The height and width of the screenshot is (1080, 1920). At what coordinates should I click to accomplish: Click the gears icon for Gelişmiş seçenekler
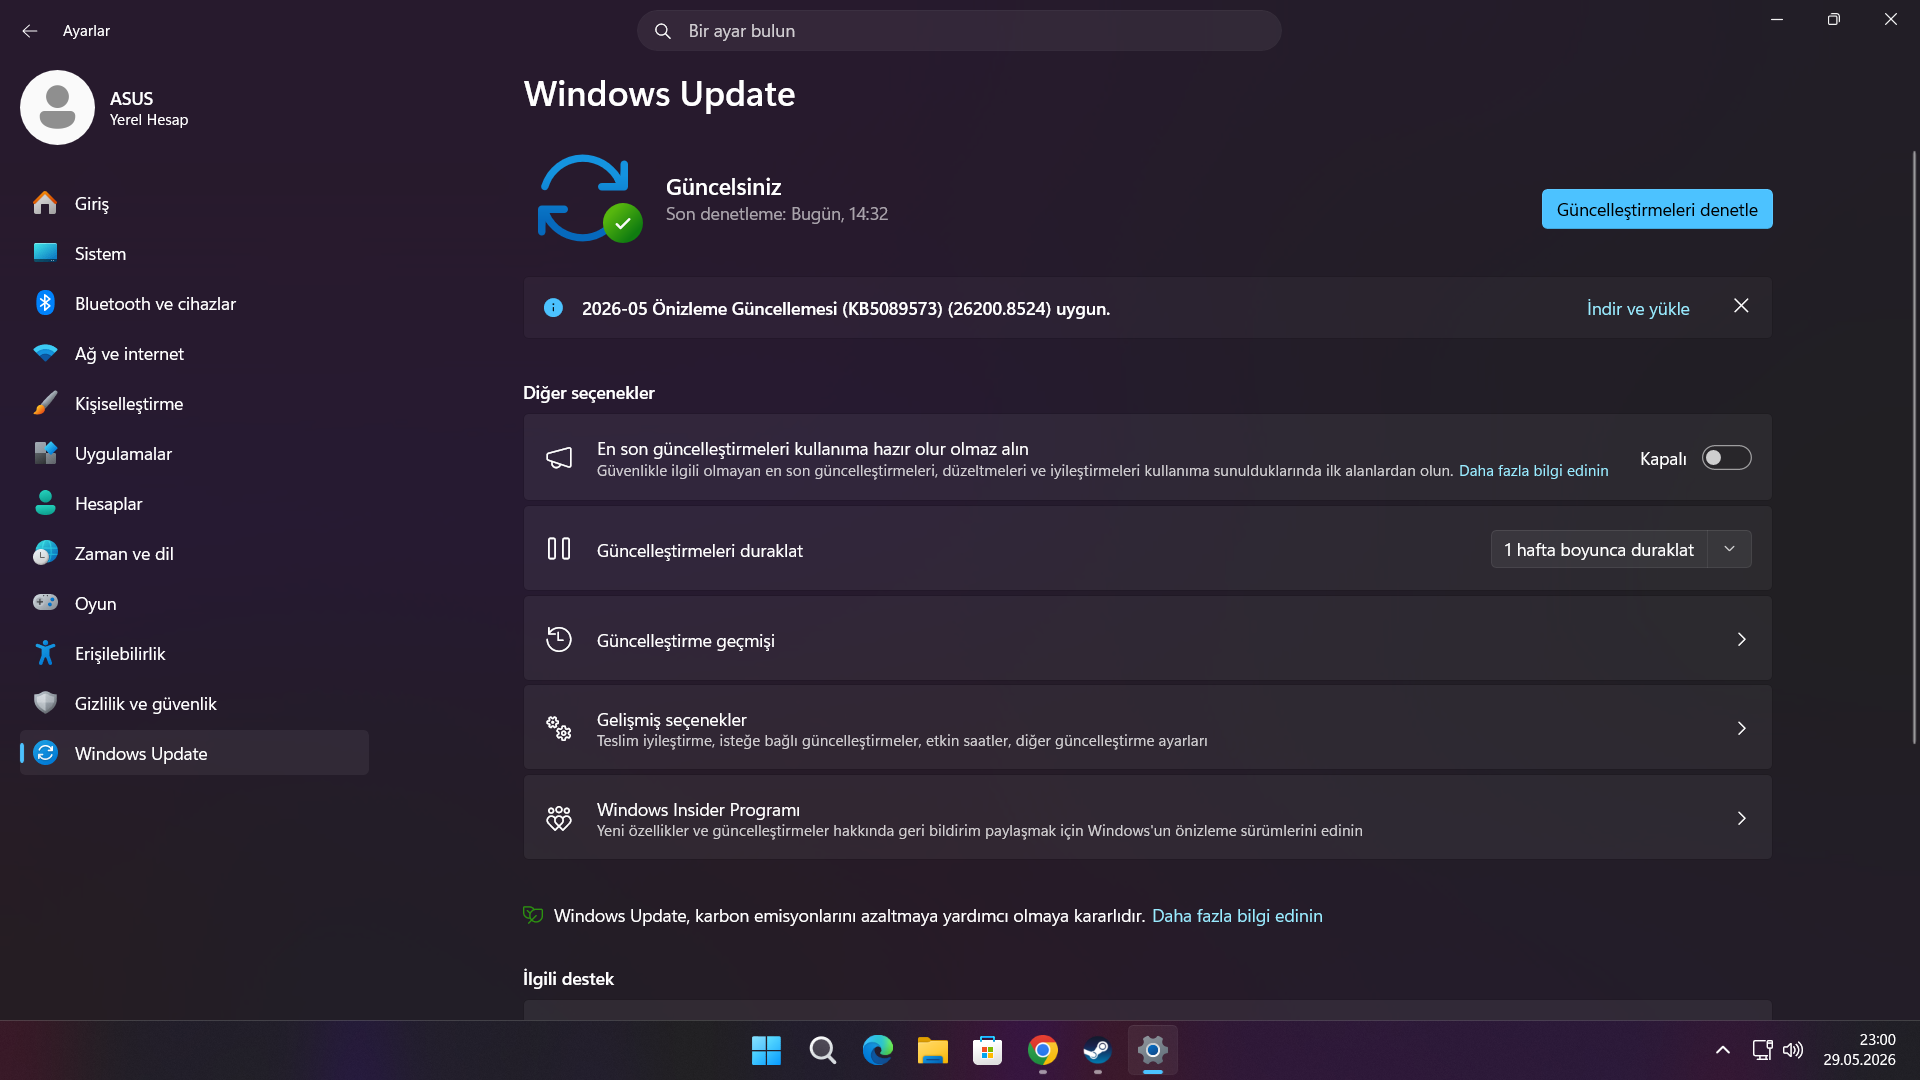point(559,728)
